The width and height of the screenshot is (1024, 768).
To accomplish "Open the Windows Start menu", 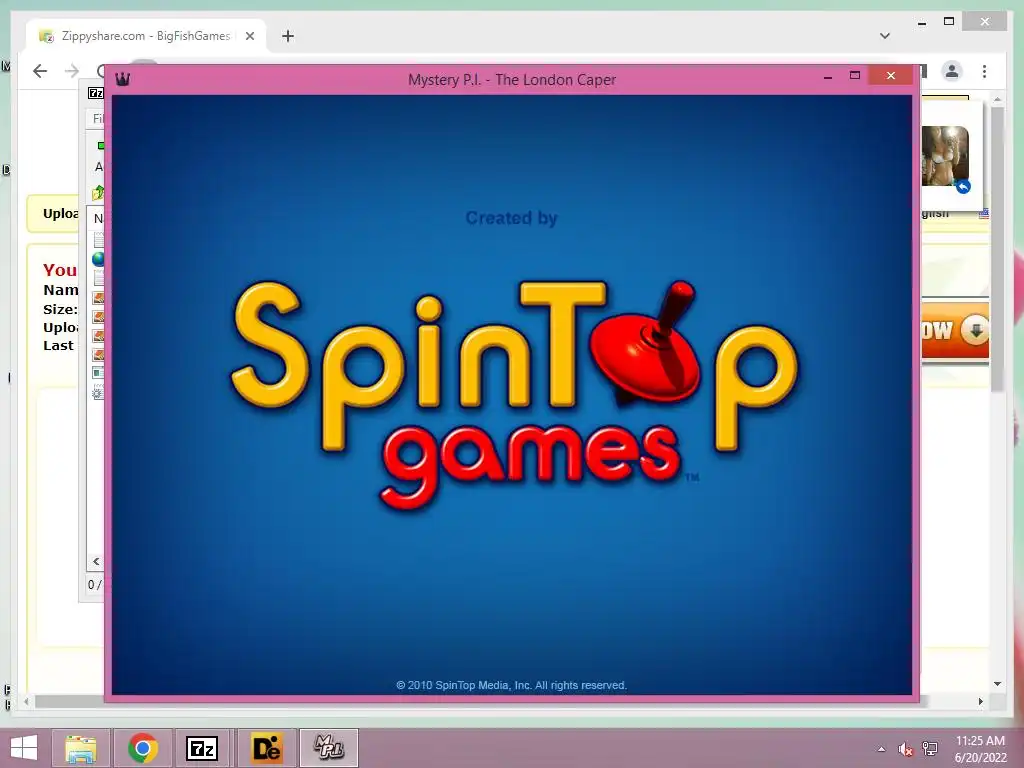I will pyautogui.click(x=24, y=748).
